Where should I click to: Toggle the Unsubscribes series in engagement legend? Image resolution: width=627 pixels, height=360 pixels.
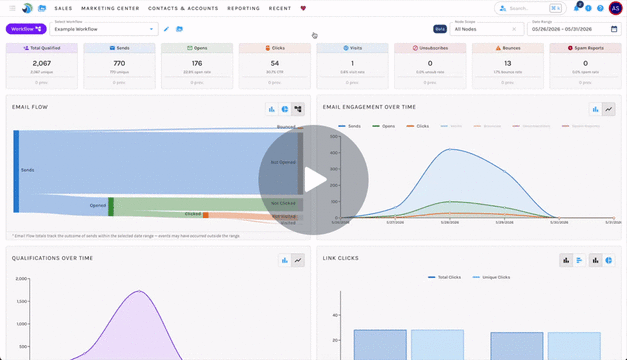point(531,126)
